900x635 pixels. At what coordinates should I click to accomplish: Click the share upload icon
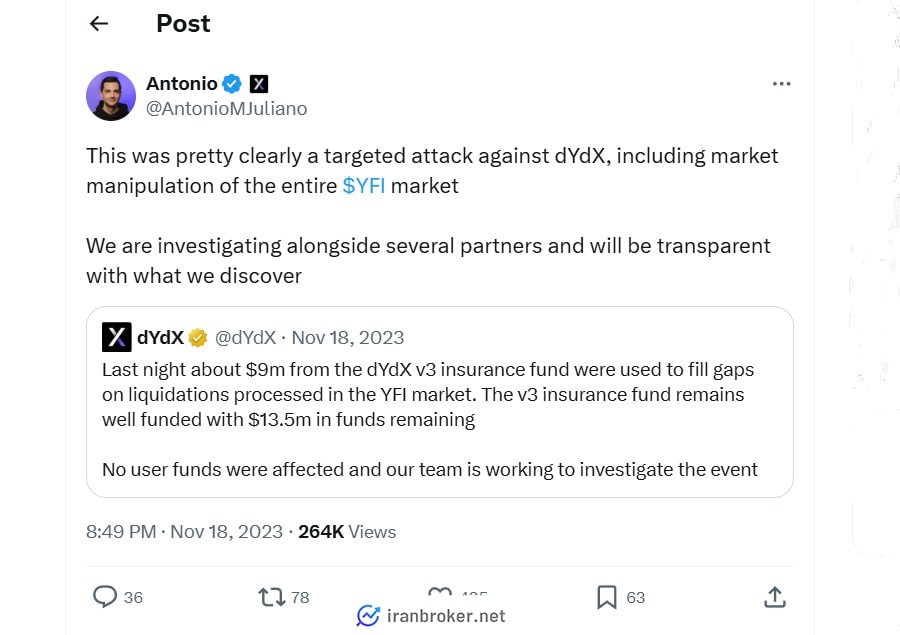point(775,597)
